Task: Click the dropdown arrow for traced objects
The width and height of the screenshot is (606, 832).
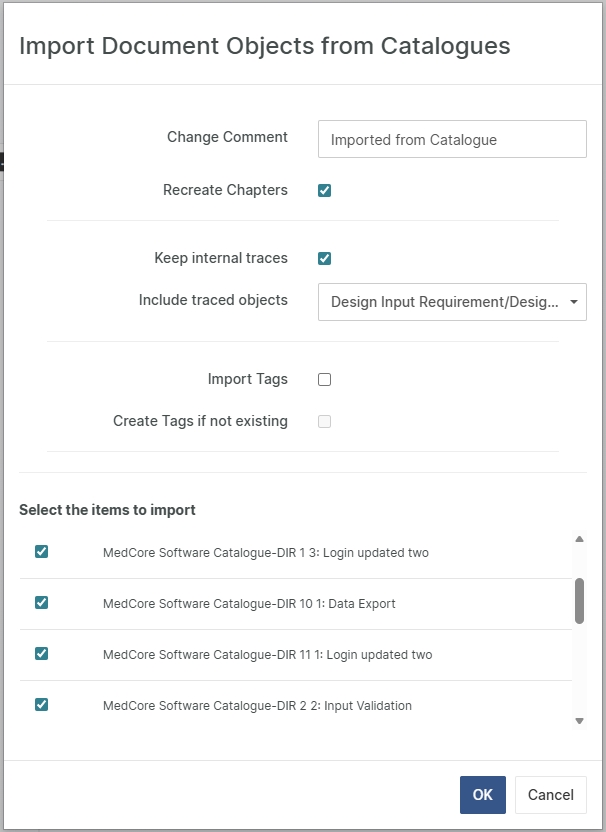Action: [x=573, y=302]
